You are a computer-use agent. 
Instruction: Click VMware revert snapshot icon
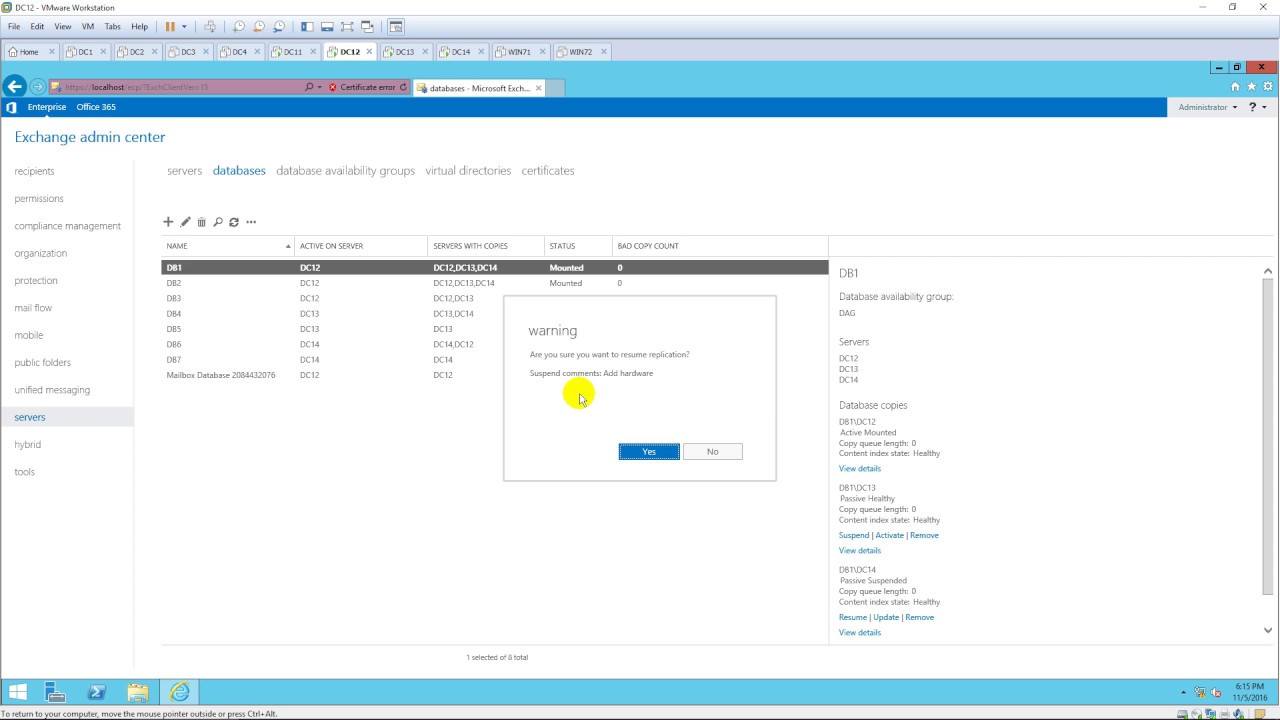coord(259,26)
